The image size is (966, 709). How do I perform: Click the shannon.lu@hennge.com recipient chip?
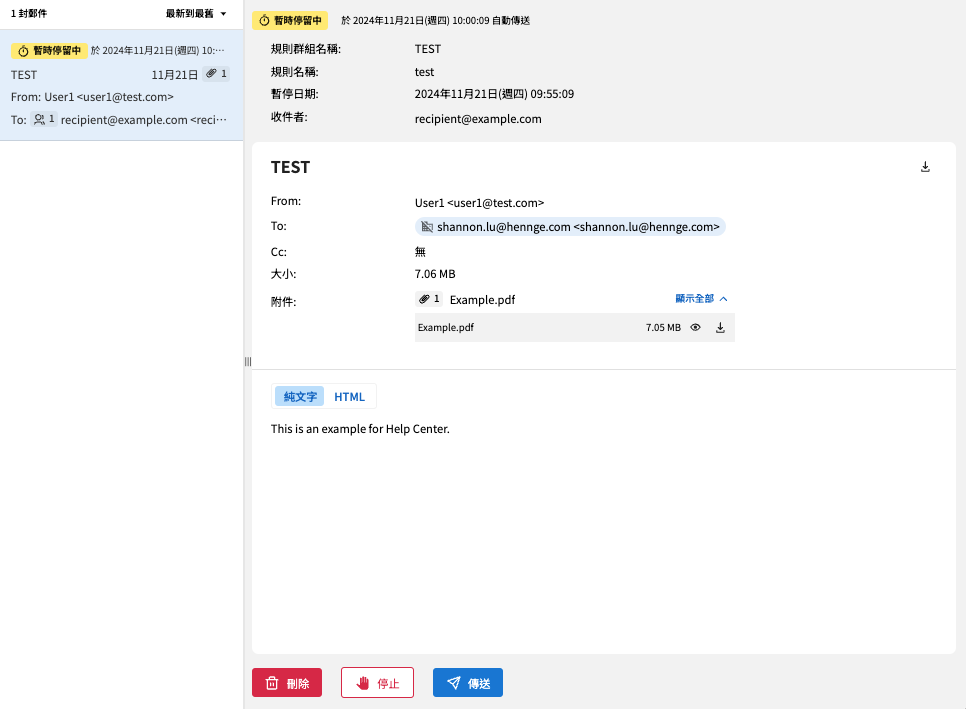coord(570,227)
